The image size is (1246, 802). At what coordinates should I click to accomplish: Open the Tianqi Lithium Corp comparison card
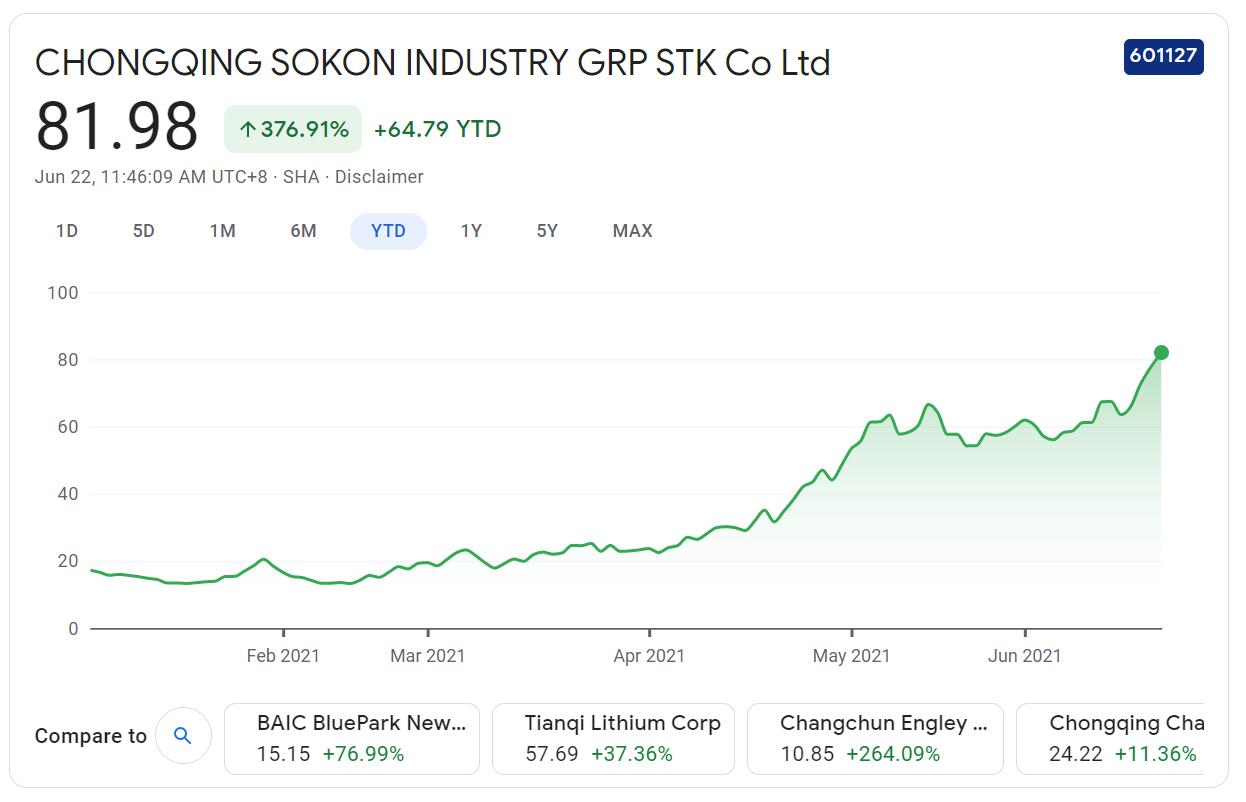tap(613, 738)
